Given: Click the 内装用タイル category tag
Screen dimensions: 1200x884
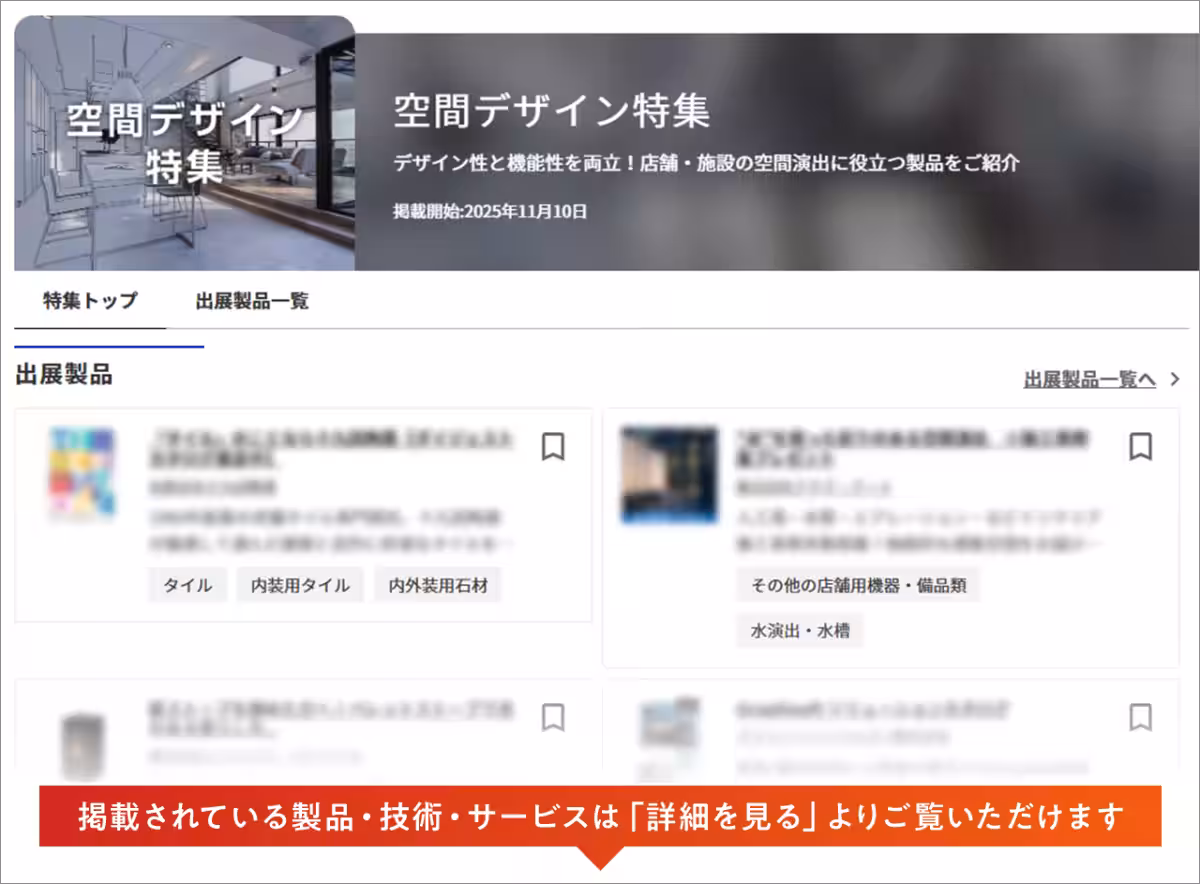Looking at the screenshot, I should point(300,585).
